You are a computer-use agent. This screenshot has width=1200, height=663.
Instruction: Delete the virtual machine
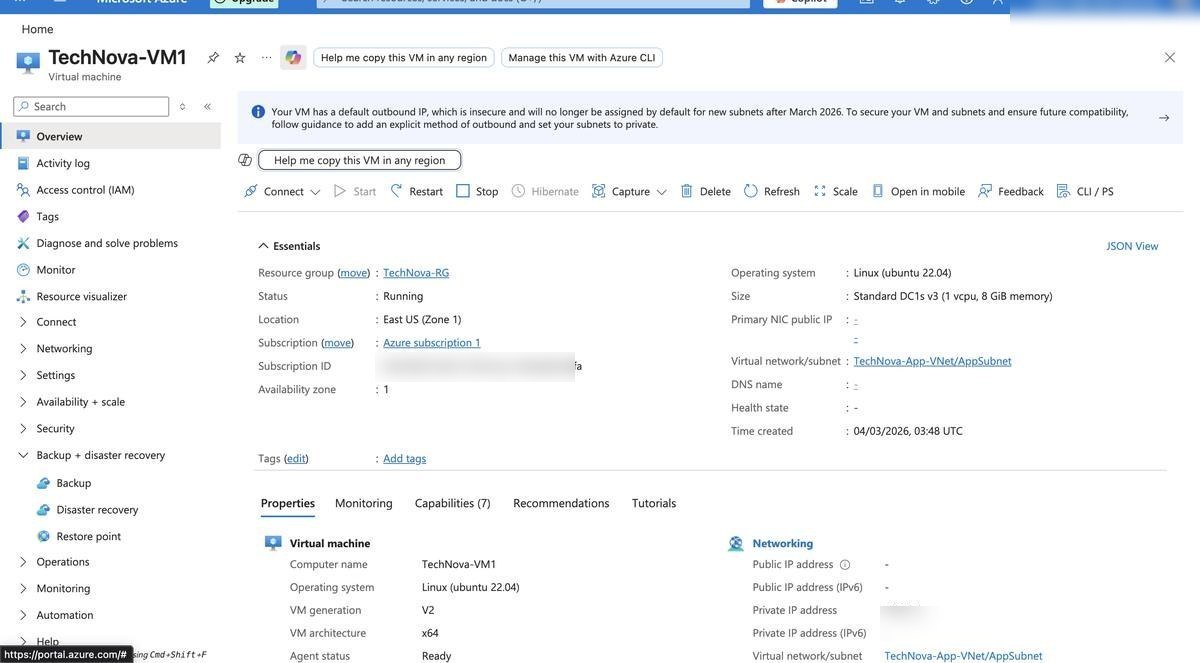tap(705, 191)
